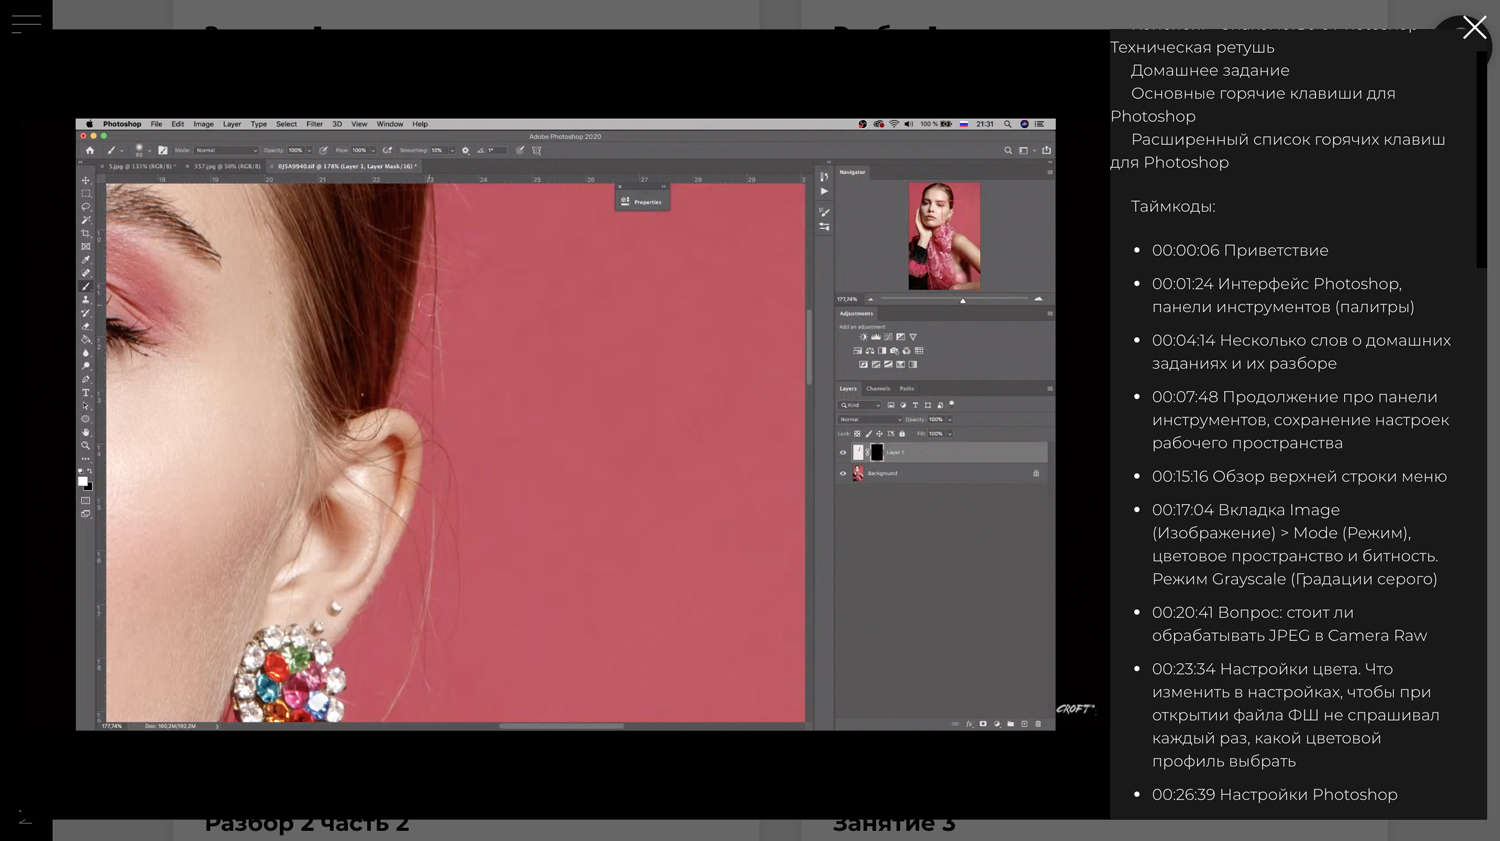
Task: Switch to the Channels tab
Action: (878, 389)
